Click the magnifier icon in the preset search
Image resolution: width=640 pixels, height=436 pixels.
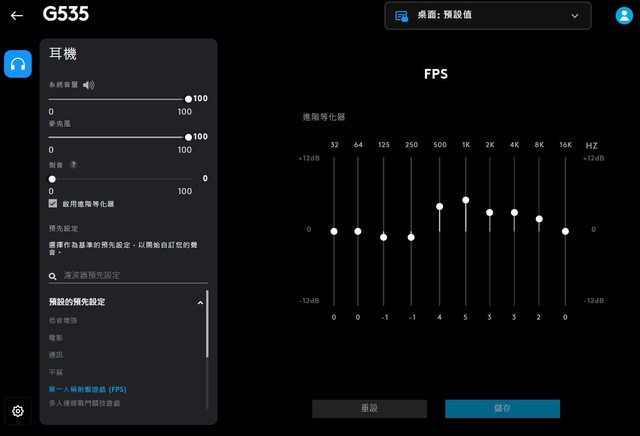[x=54, y=275]
